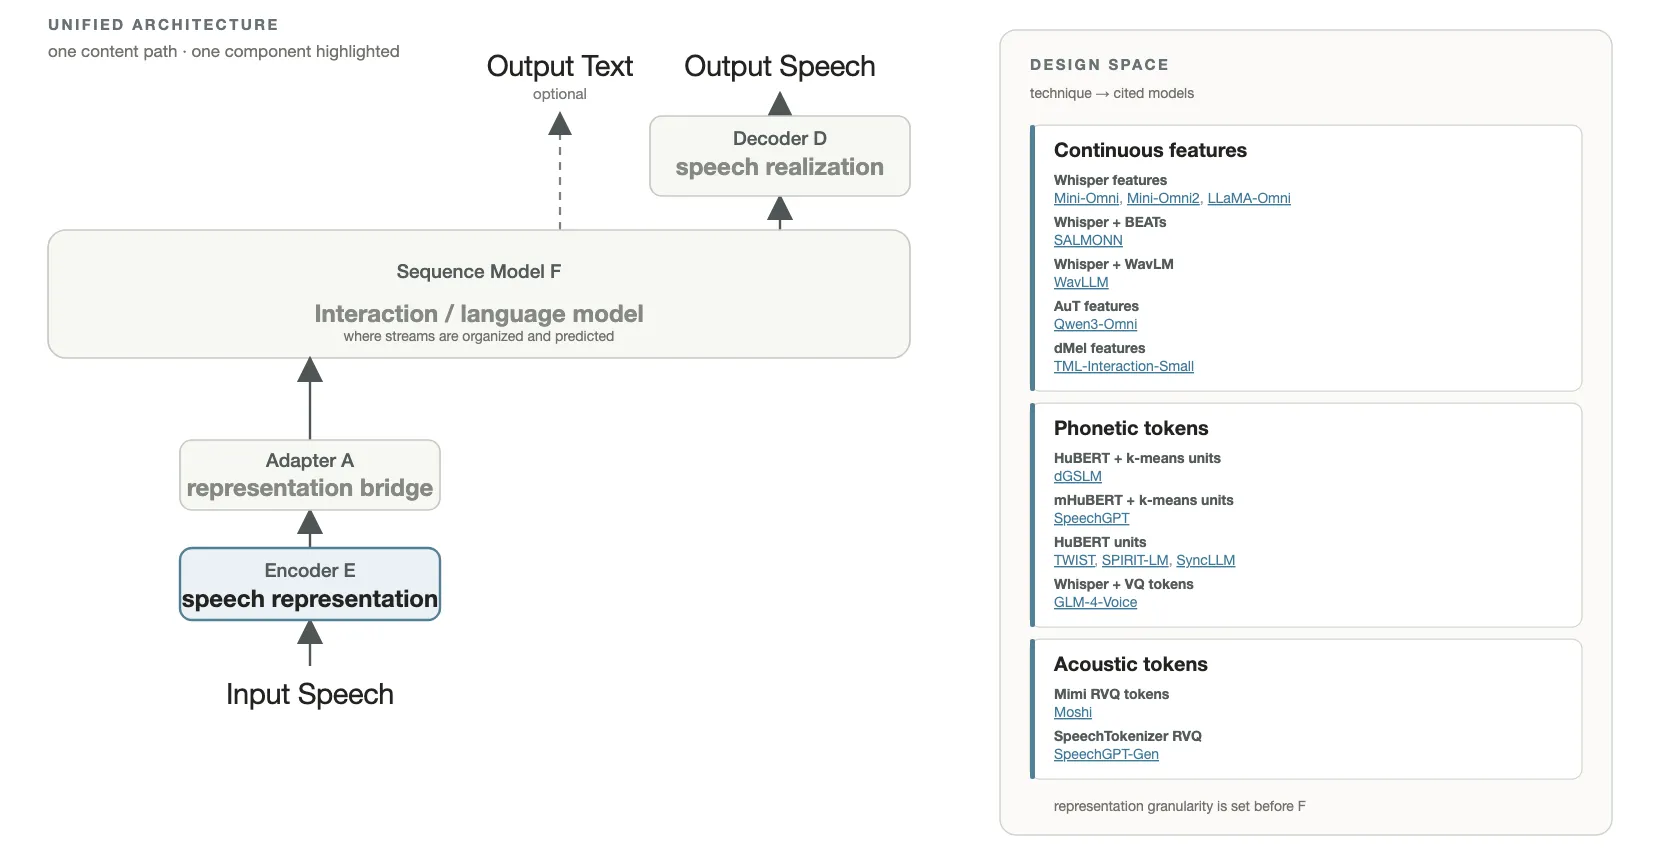Click the 'Whisper + WavLM' technique label
The image size is (1660, 865).
click(x=1114, y=264)
